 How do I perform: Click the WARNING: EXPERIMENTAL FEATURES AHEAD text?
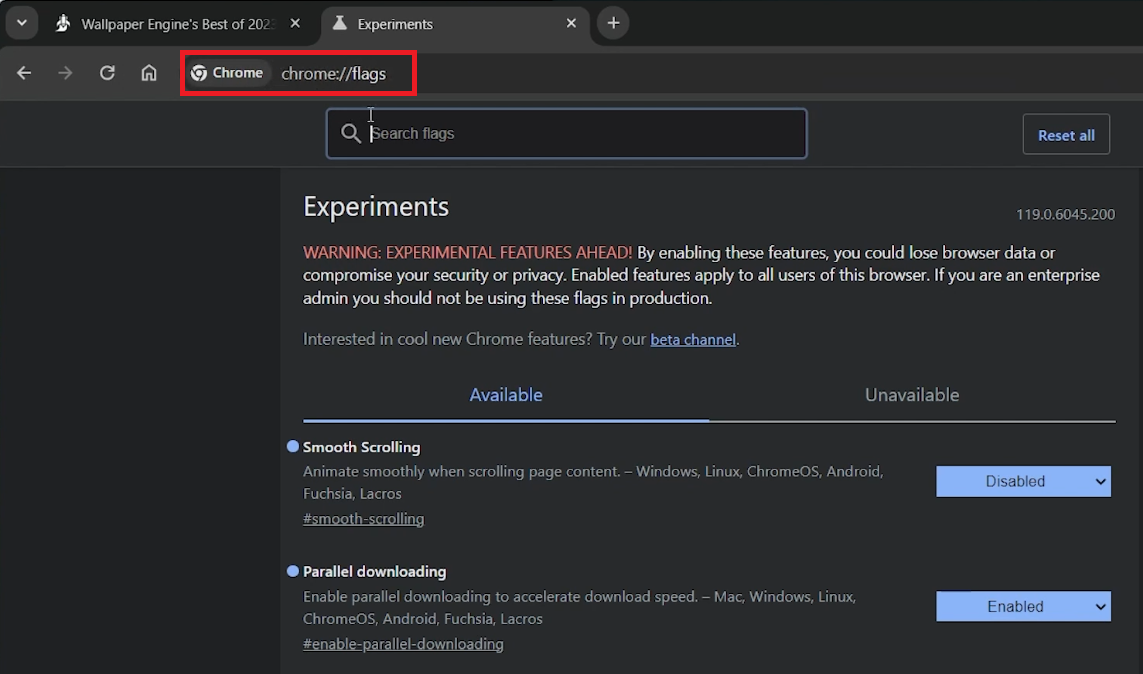click(x=467, y=253)
